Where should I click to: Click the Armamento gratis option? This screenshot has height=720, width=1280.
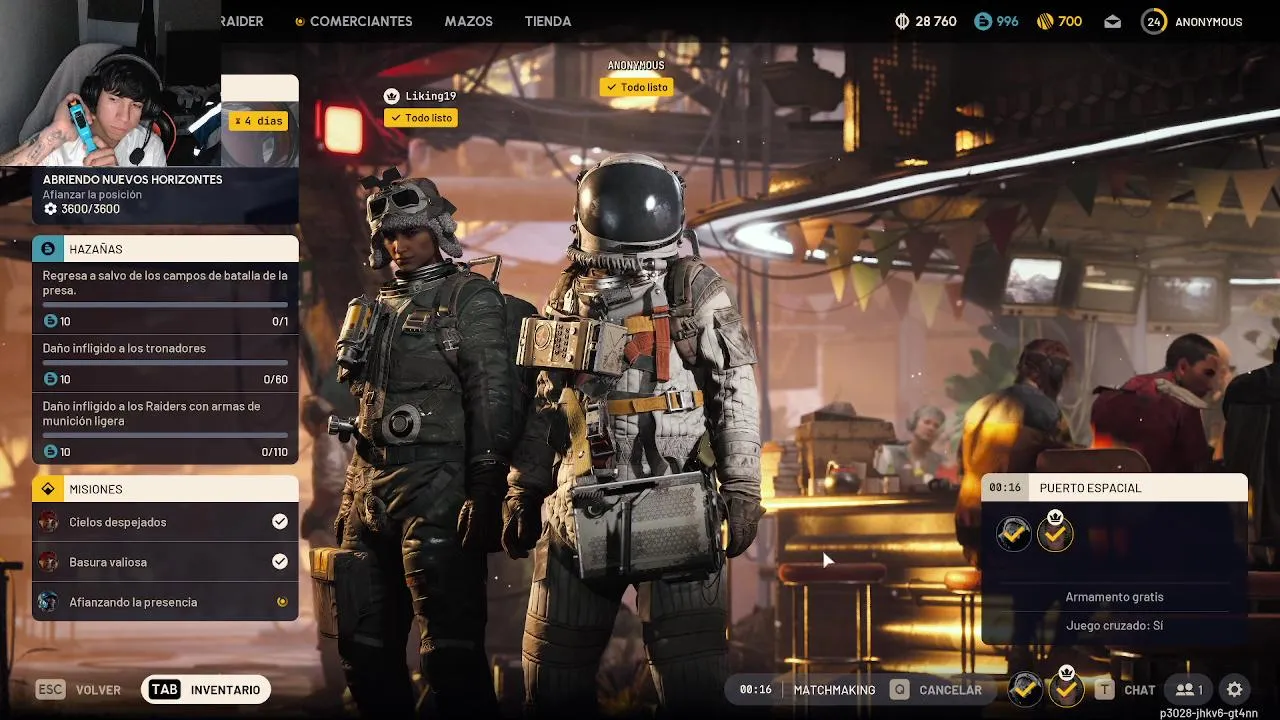point(1114,597)
